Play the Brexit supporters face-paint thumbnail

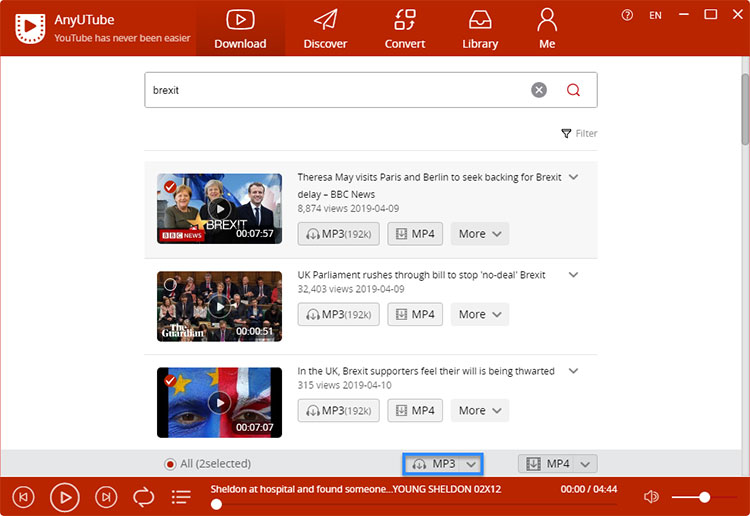220,403
